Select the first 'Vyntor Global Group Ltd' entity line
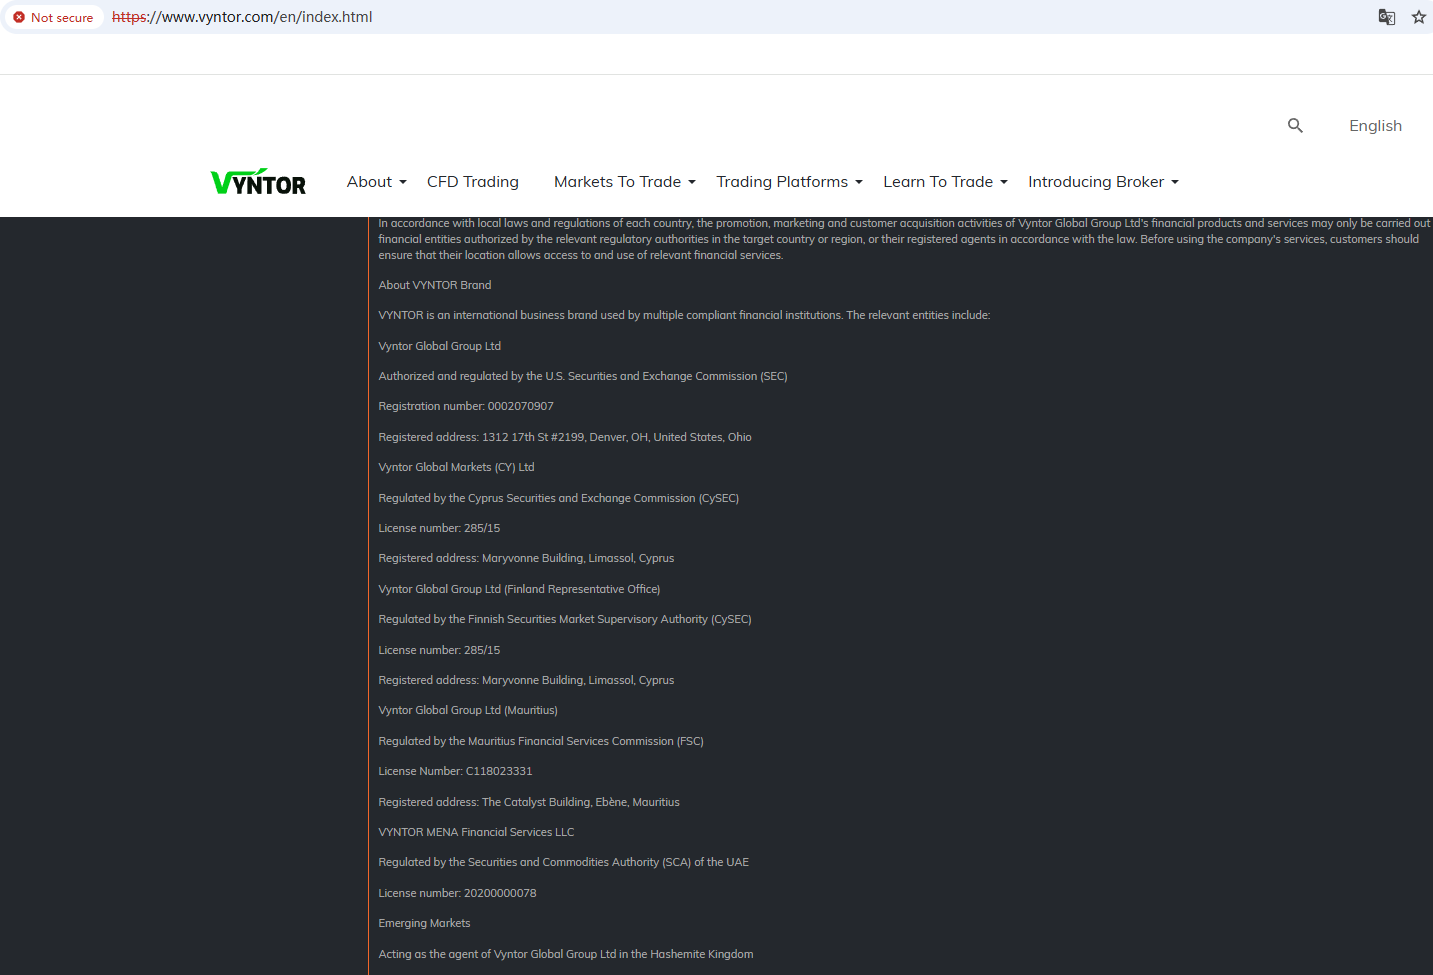The height and width of the screenshot is (975, 1433). click(440, 346)
